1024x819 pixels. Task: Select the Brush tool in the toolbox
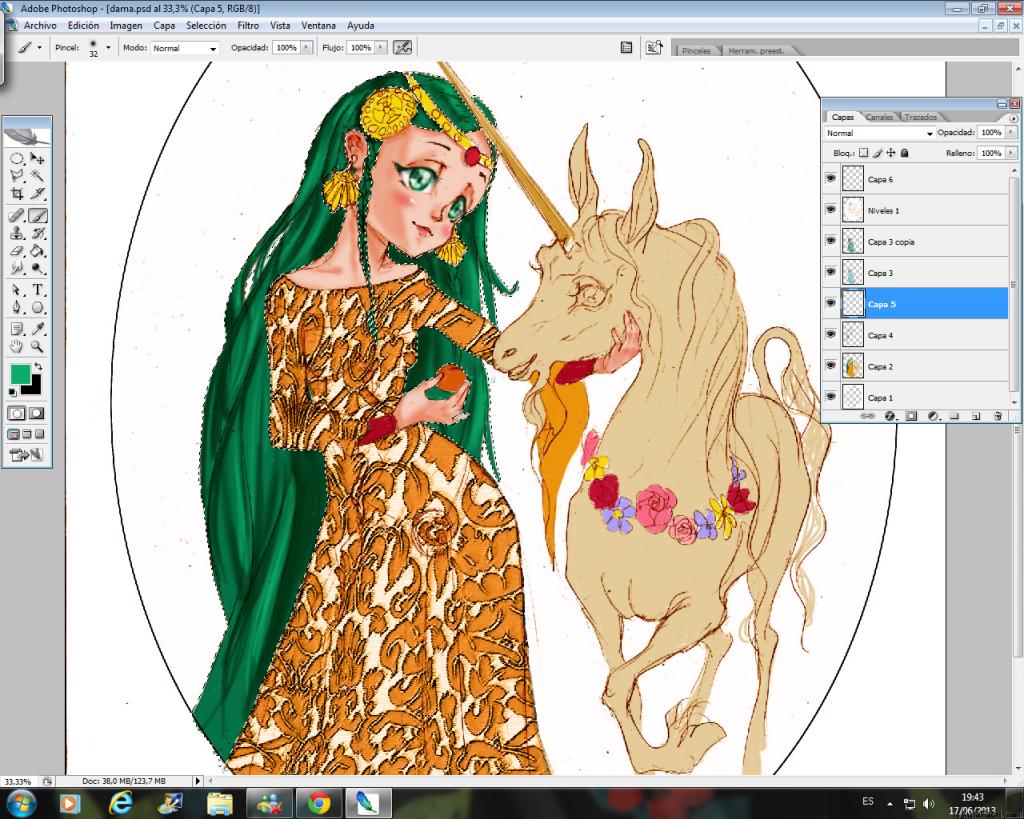[37, 216]
